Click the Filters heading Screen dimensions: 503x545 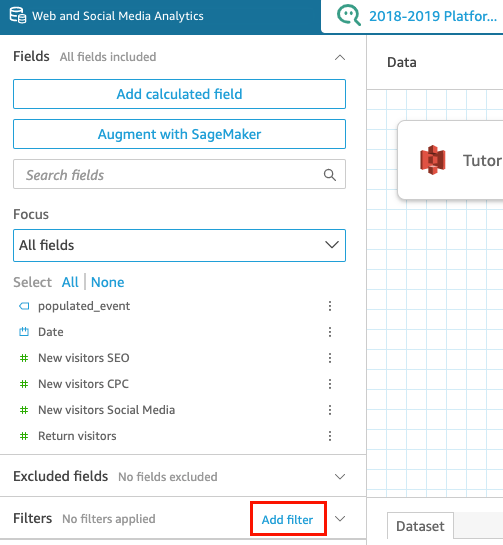pyautogui.click(x=33, y=518)
